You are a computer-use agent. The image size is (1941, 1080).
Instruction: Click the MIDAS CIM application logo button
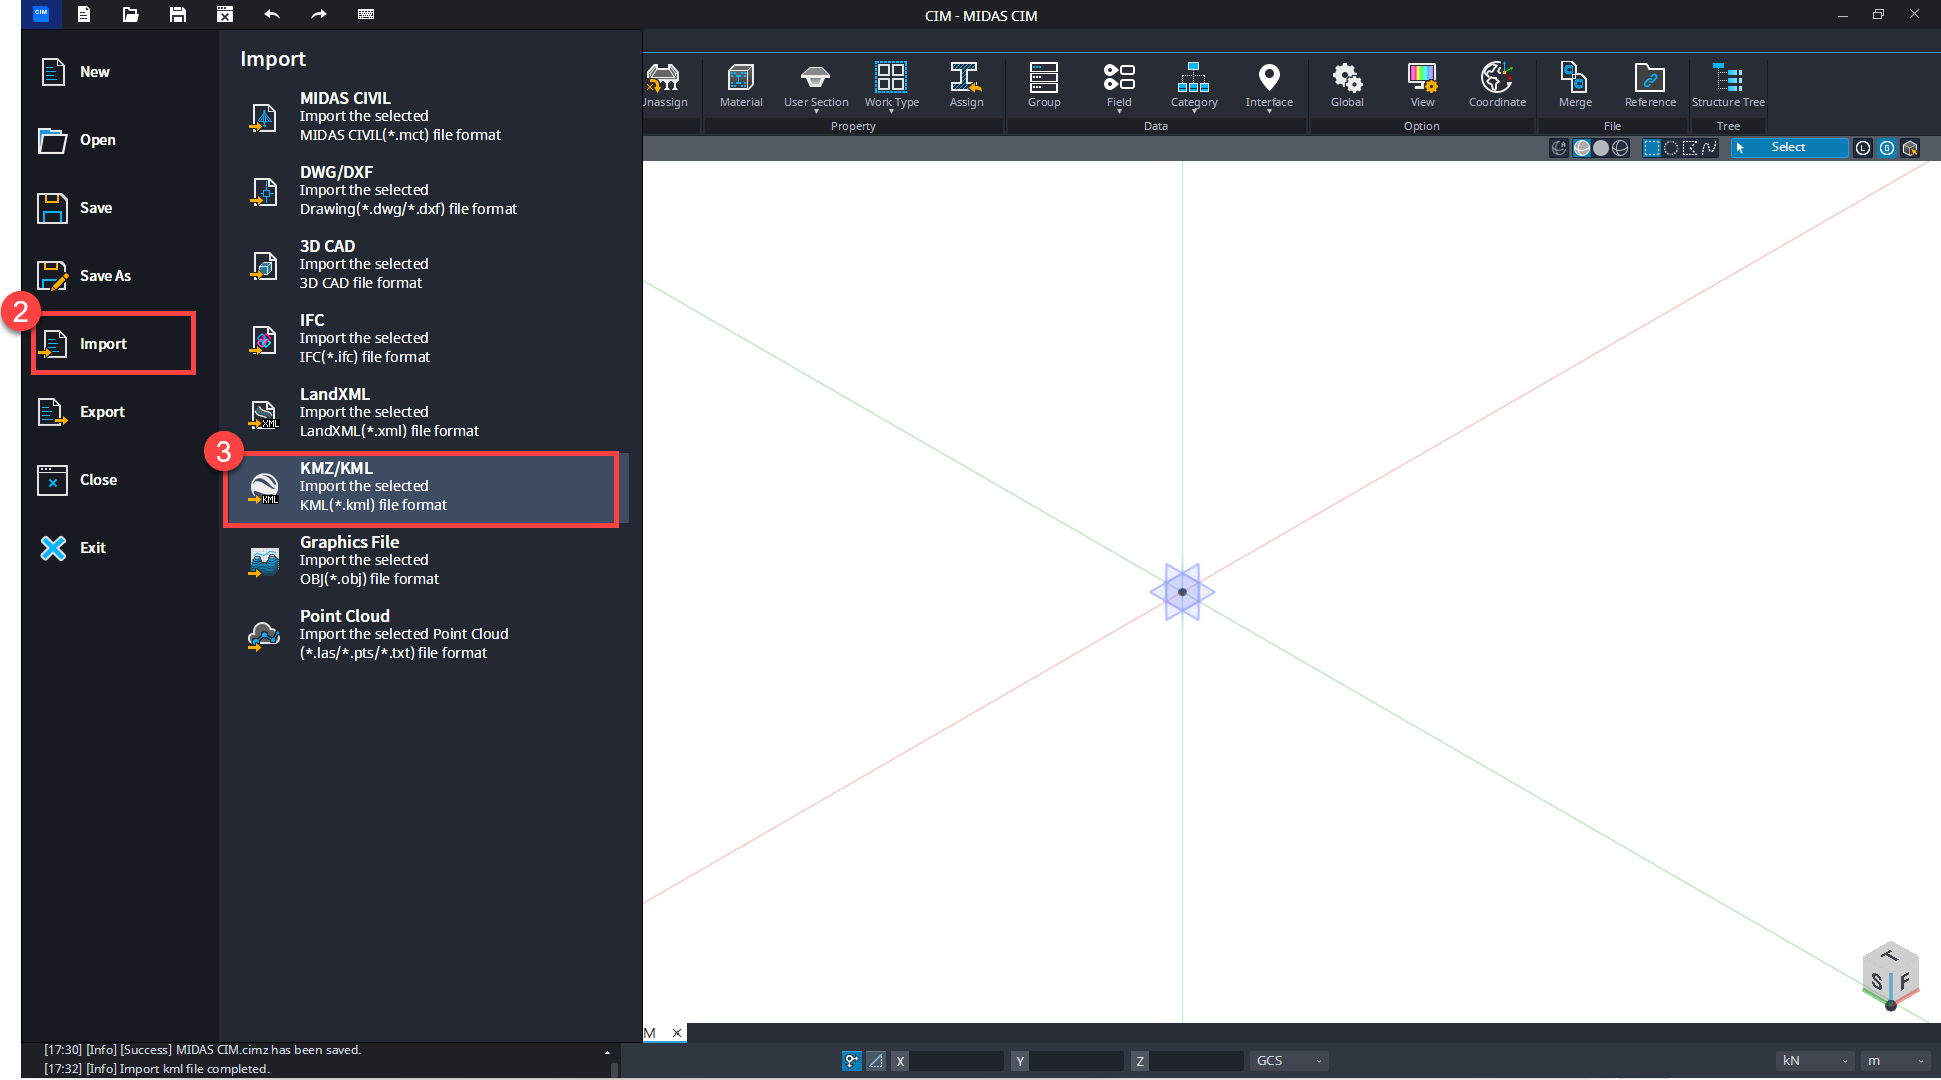pos(41,14)
